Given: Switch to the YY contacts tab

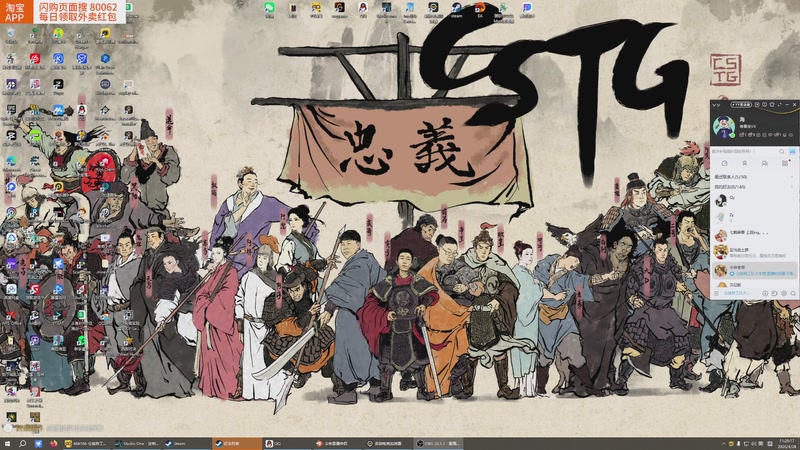Looking at the screenshot, I should tap(744, 163).
